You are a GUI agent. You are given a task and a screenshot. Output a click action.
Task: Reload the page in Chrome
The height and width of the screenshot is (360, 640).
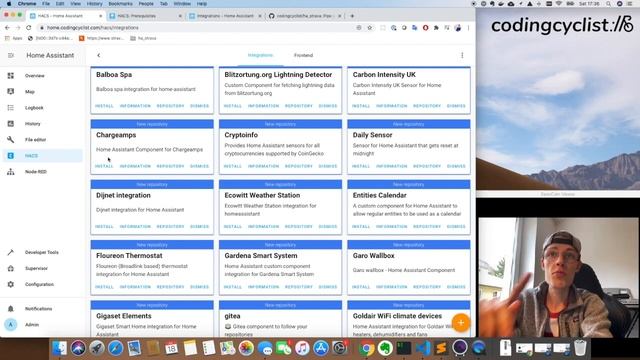(29, 28)
